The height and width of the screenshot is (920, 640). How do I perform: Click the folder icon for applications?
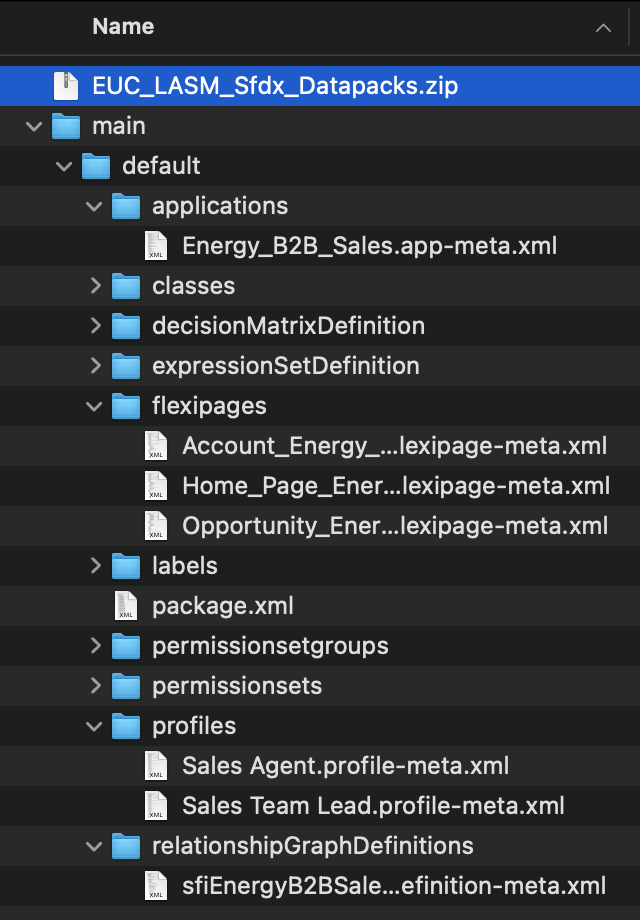pos(126,206)
